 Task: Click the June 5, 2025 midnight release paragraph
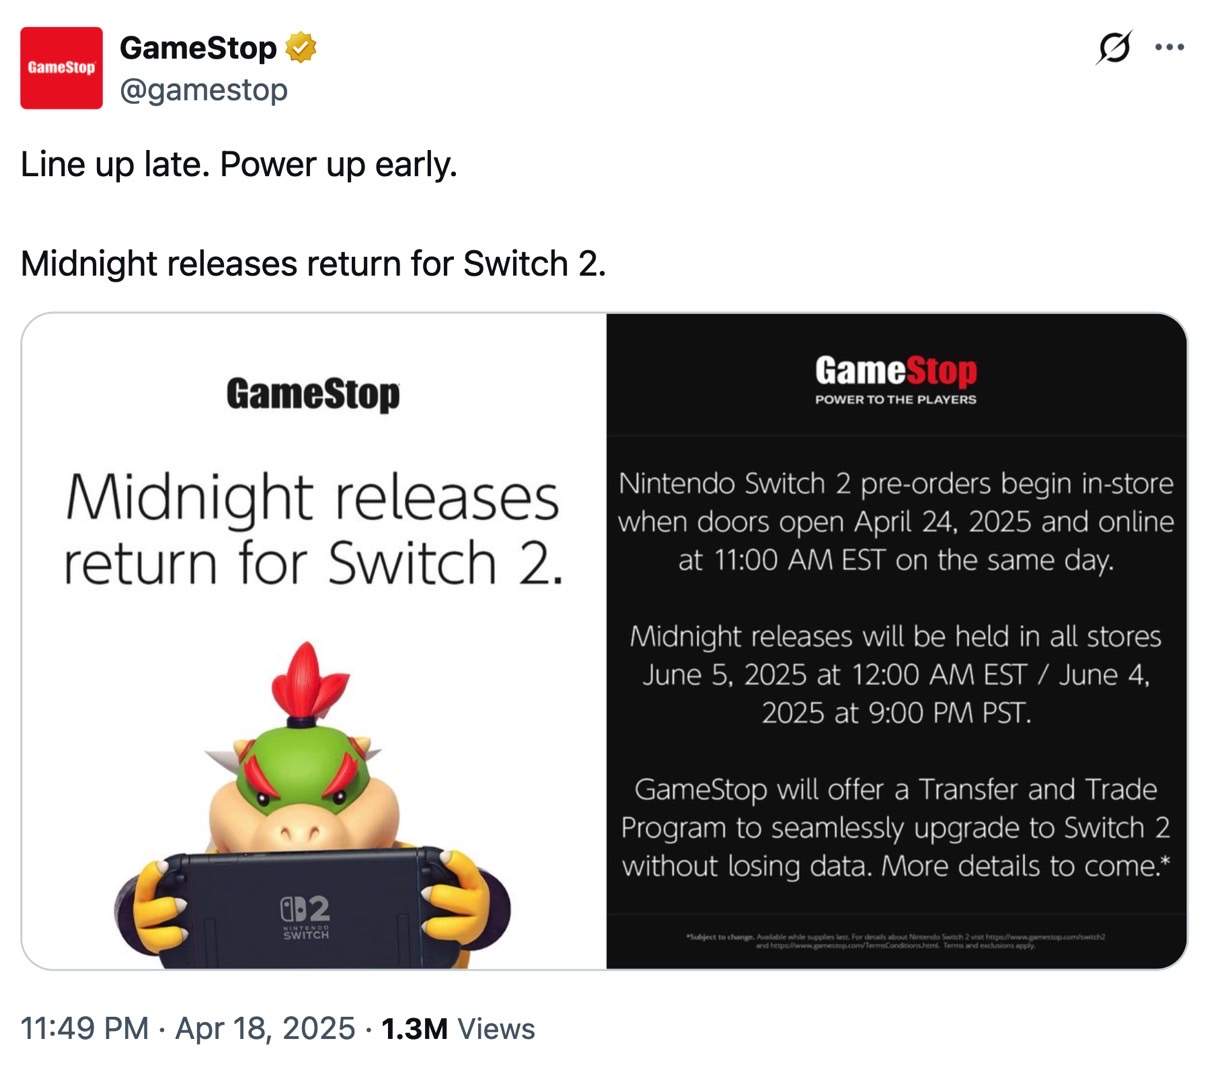pos(896,675)
